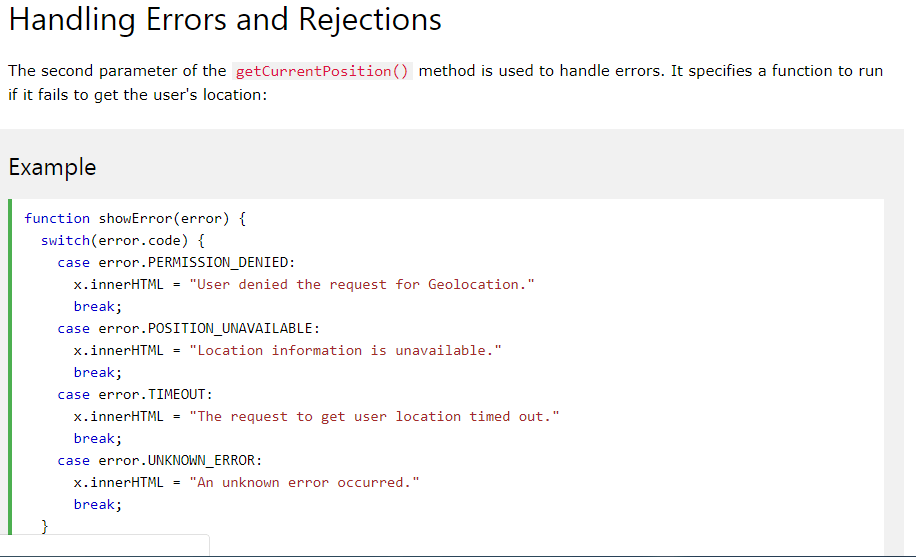The width and height of the screenshot is (916, 557).
Task: Click "if it fails to get the user's location" text
Action: tap(137, 95)
